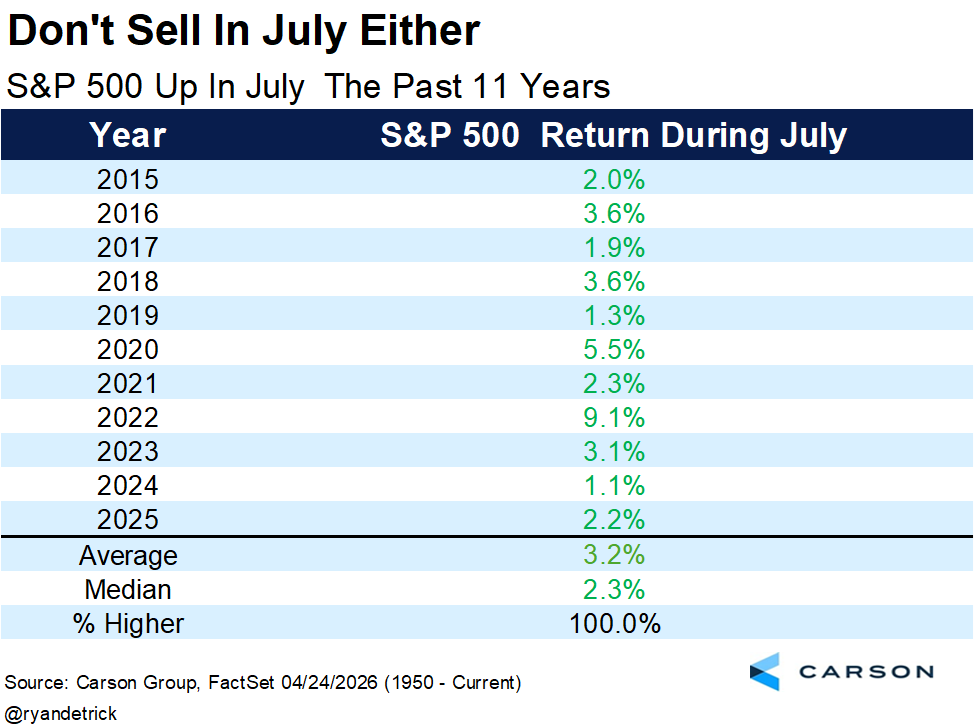Click the 5.5% return value
Screen dimensions: 975x728
pyautogui.click(x=614, y=349)
